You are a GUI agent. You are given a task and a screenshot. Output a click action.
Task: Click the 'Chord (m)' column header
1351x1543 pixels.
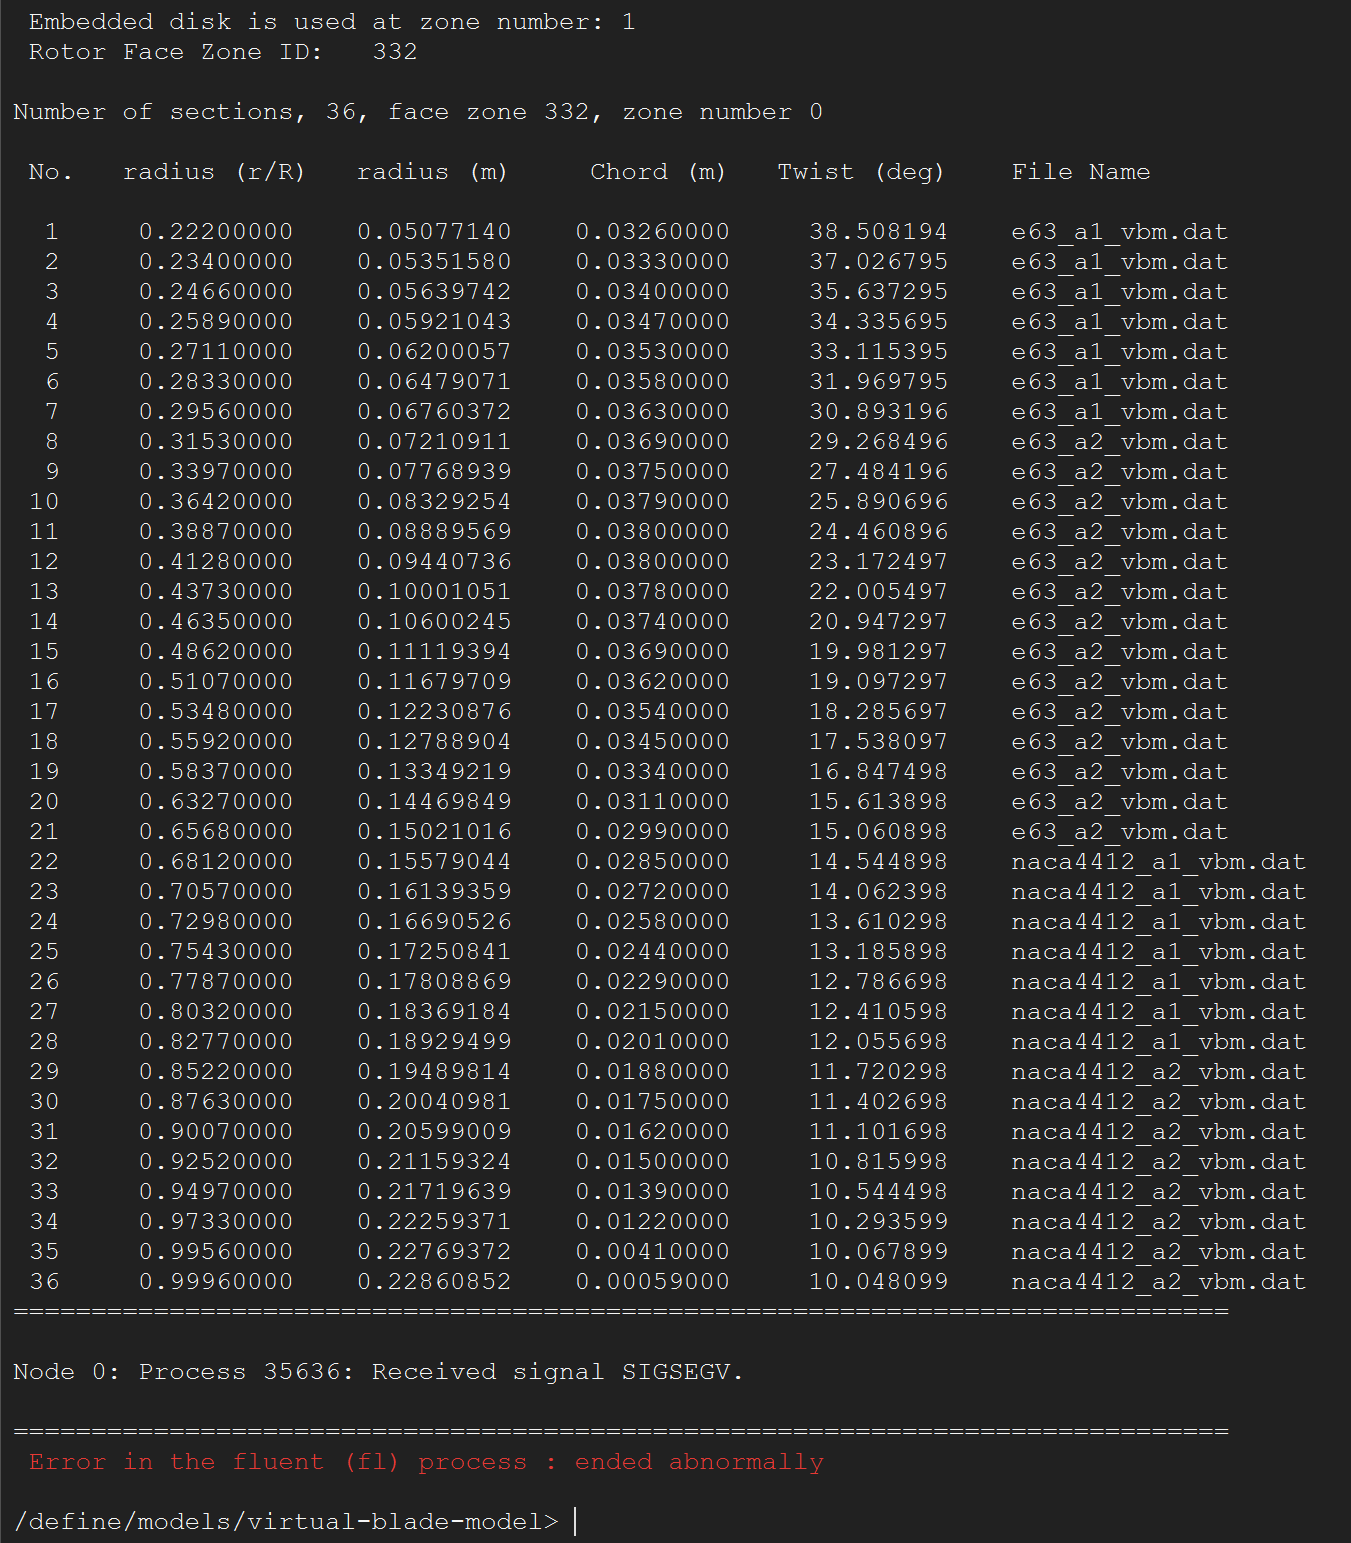[658, 172]
